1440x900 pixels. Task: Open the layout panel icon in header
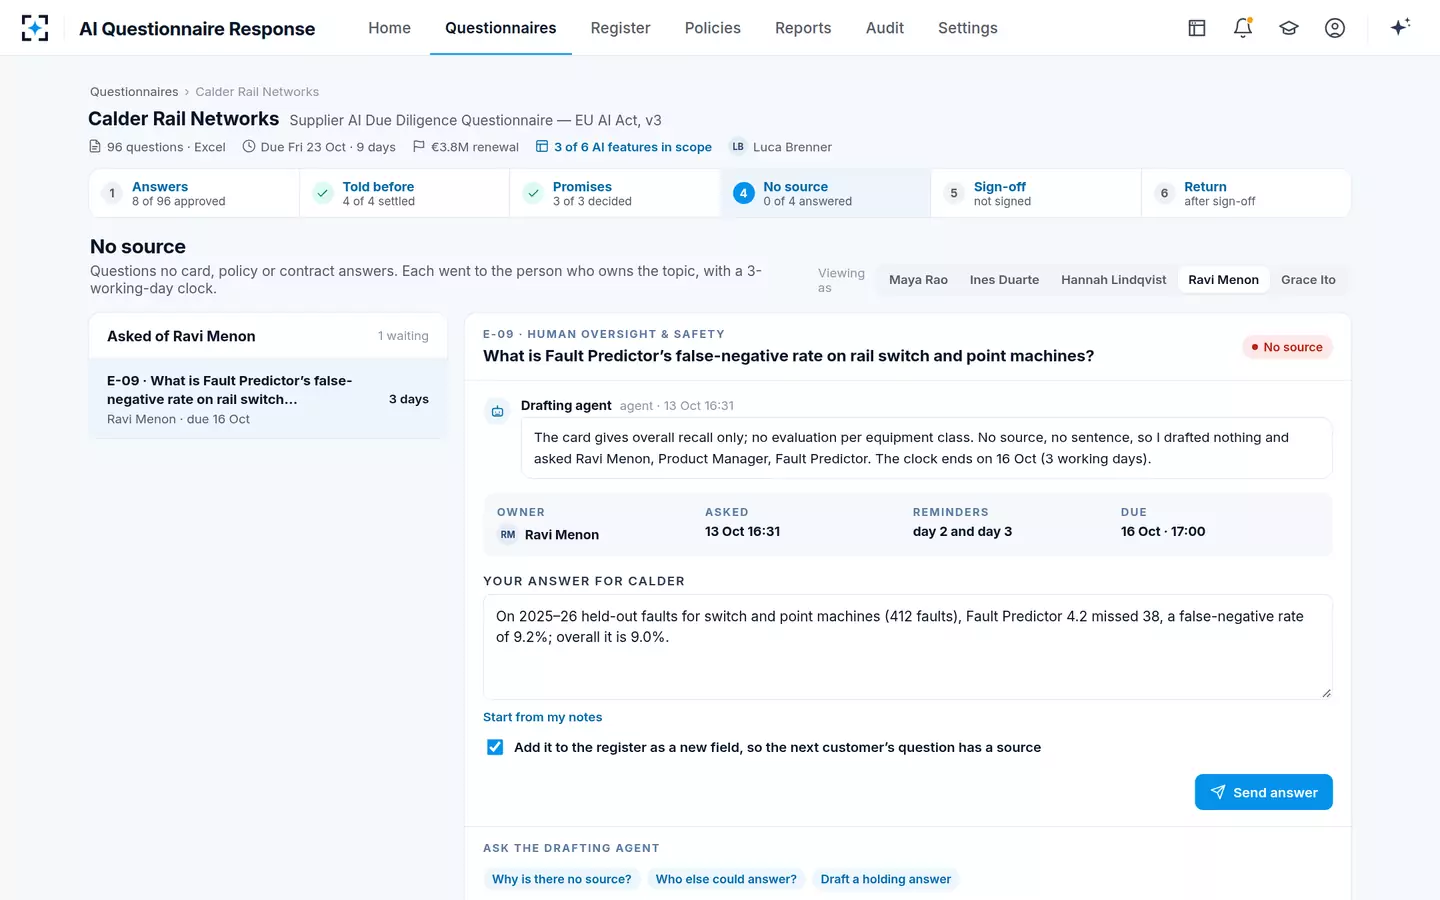[x=1197, y=28]
